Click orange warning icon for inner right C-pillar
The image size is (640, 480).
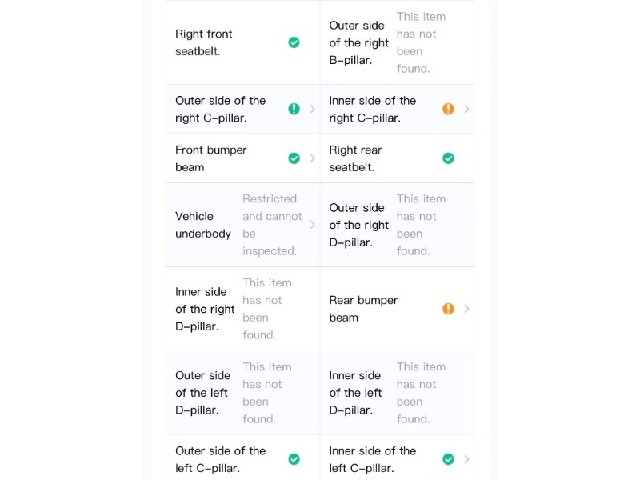pyautogui.click(x=448, y=109)
